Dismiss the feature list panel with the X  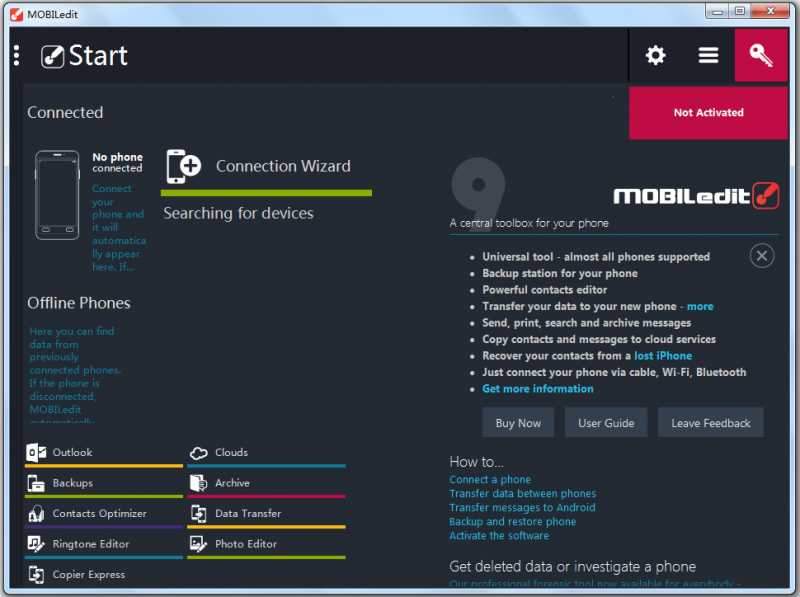761,255
